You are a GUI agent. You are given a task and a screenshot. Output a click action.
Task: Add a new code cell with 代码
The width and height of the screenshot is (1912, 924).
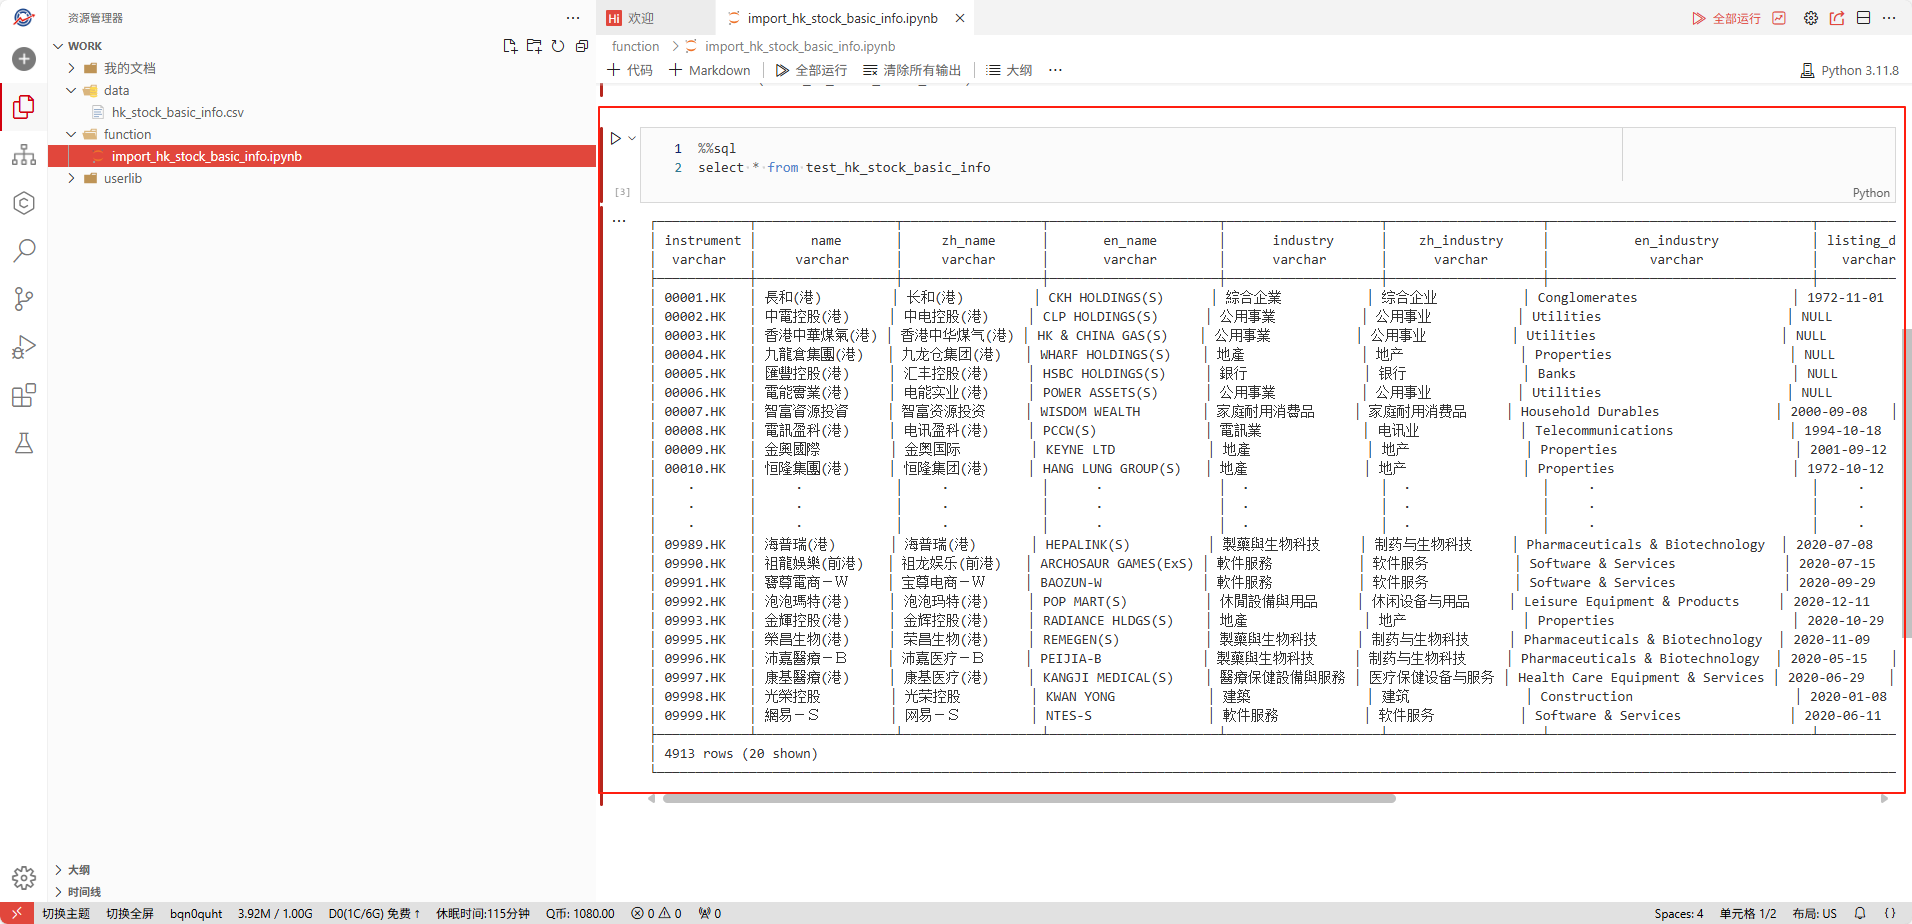(x=630, y=70)
